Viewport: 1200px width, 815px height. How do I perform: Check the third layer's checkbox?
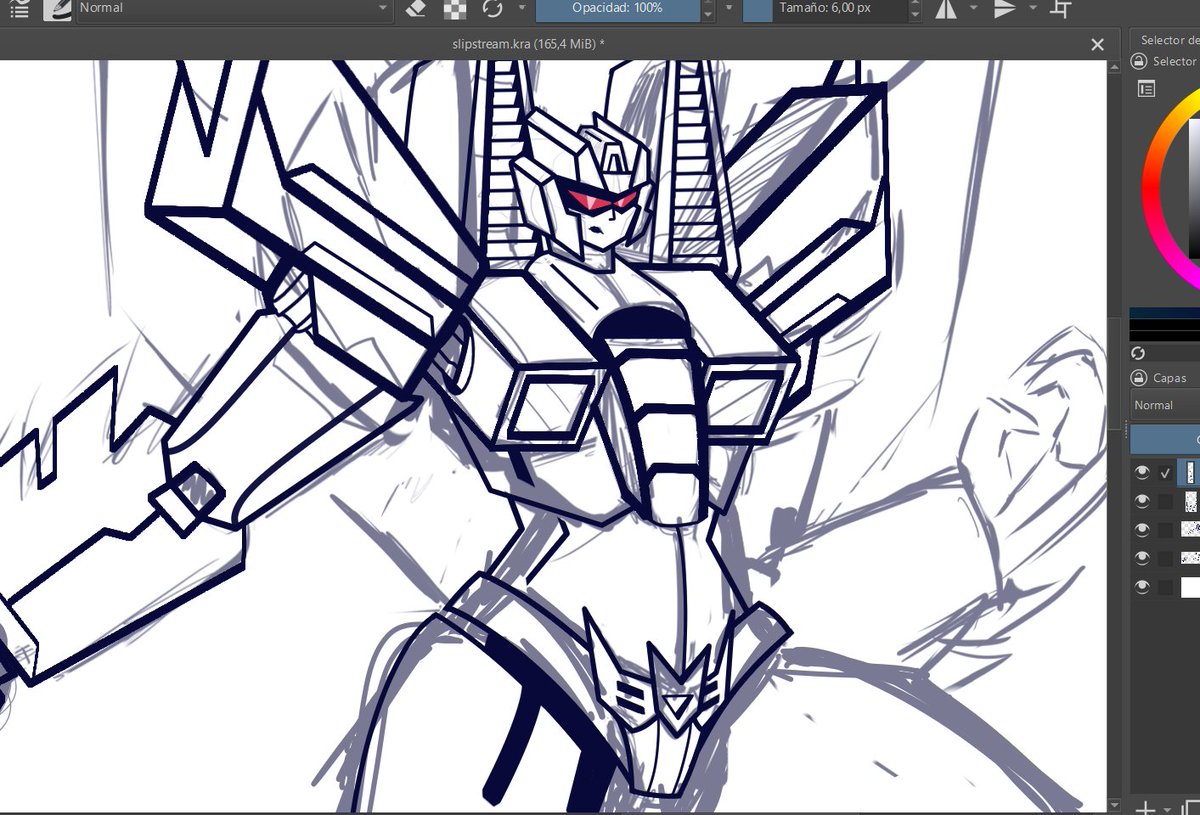(x=1165, y=530)
